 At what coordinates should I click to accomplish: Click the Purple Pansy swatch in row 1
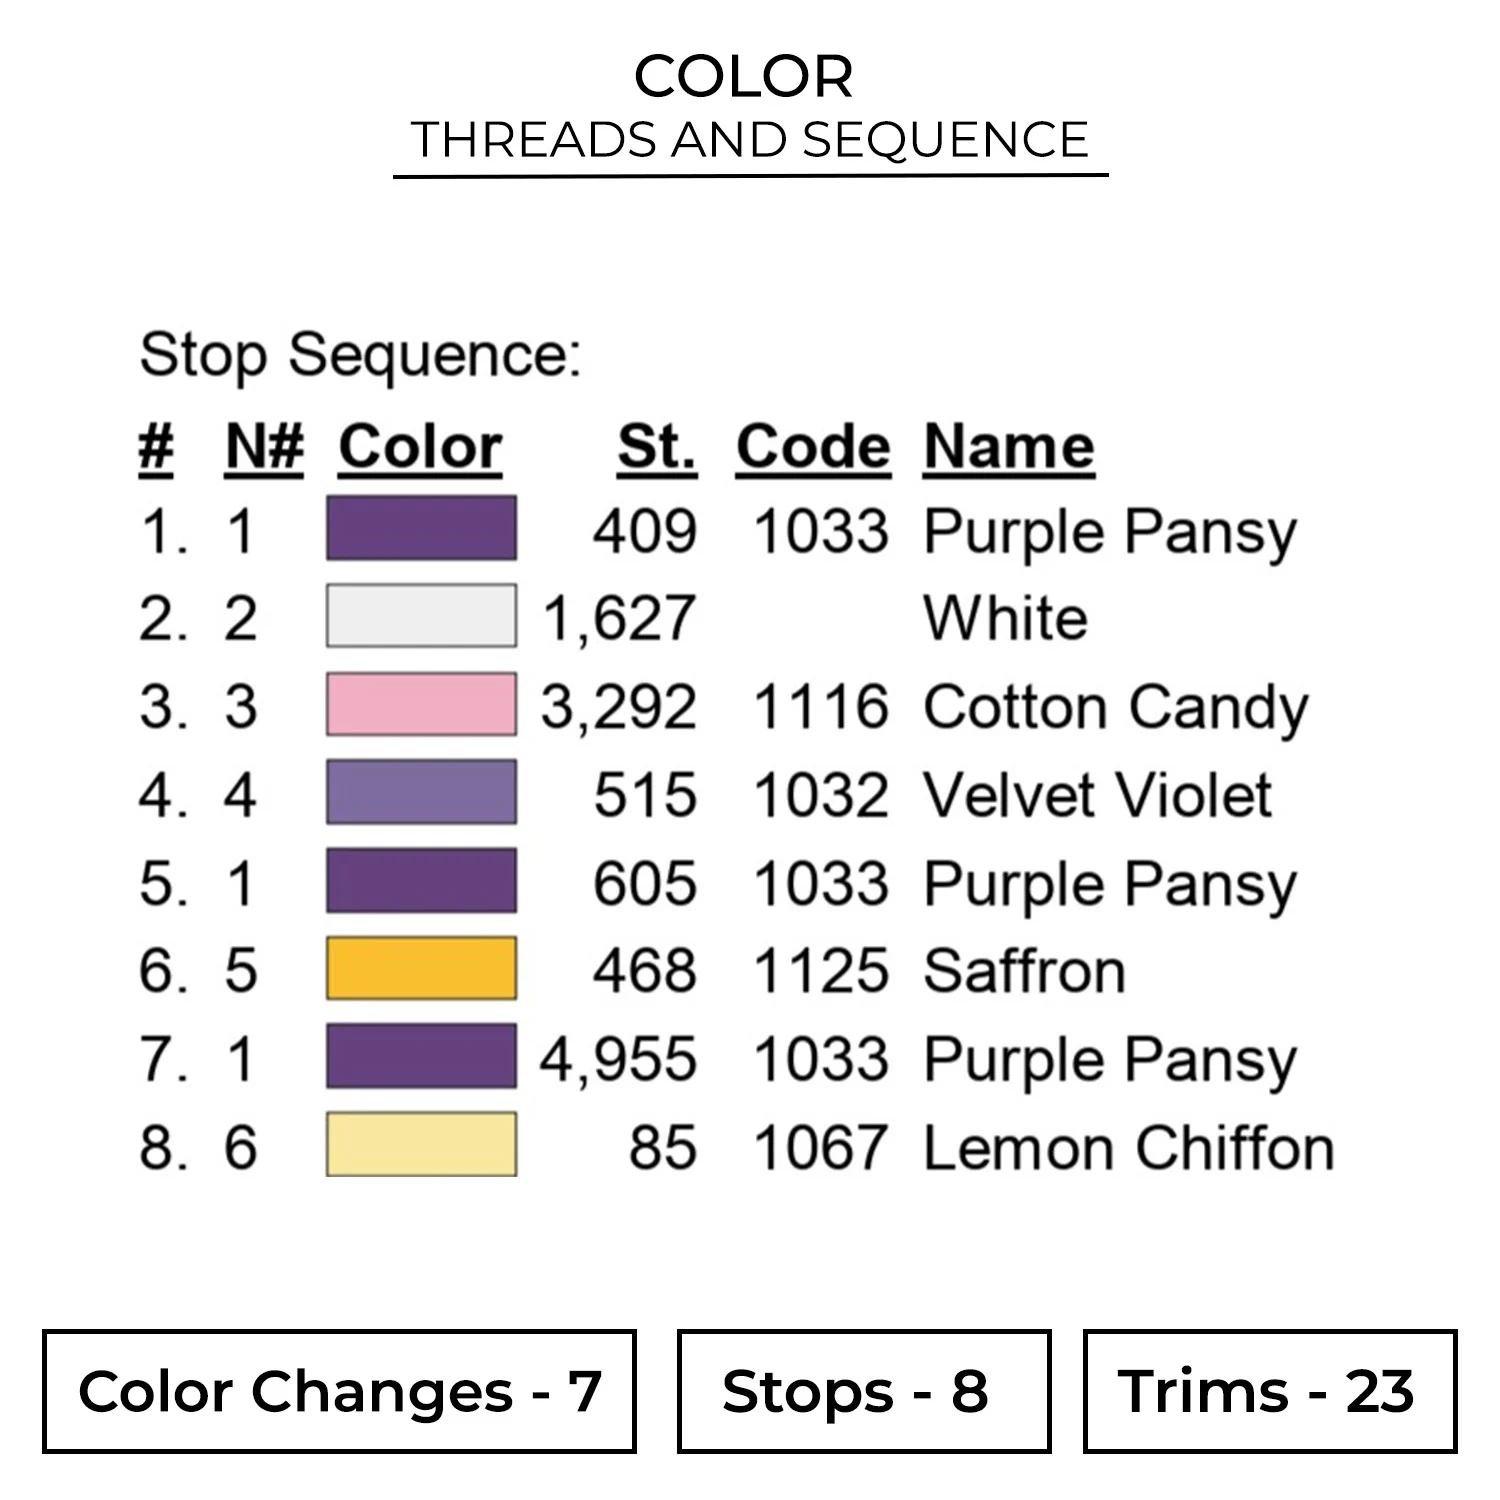pyautogui.click(x=421, y=528)
